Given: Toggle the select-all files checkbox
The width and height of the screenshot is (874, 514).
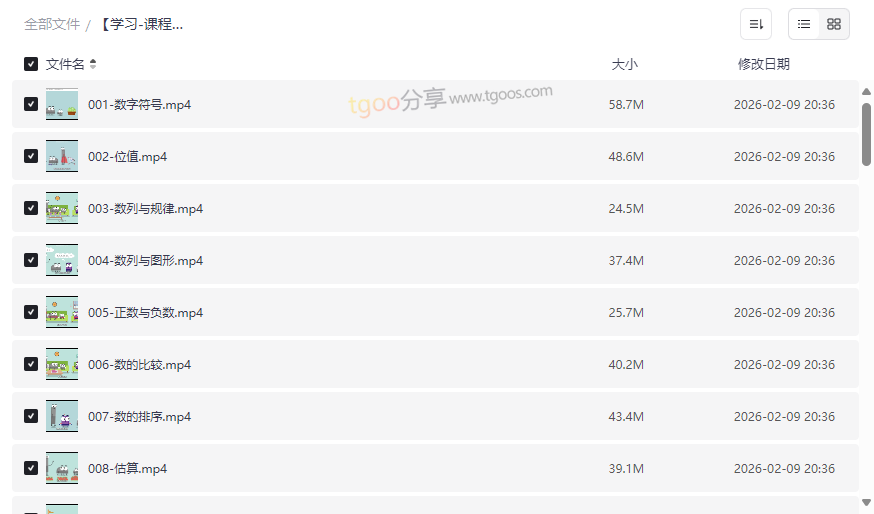Looking at the screenshot, I should point(31,64).
